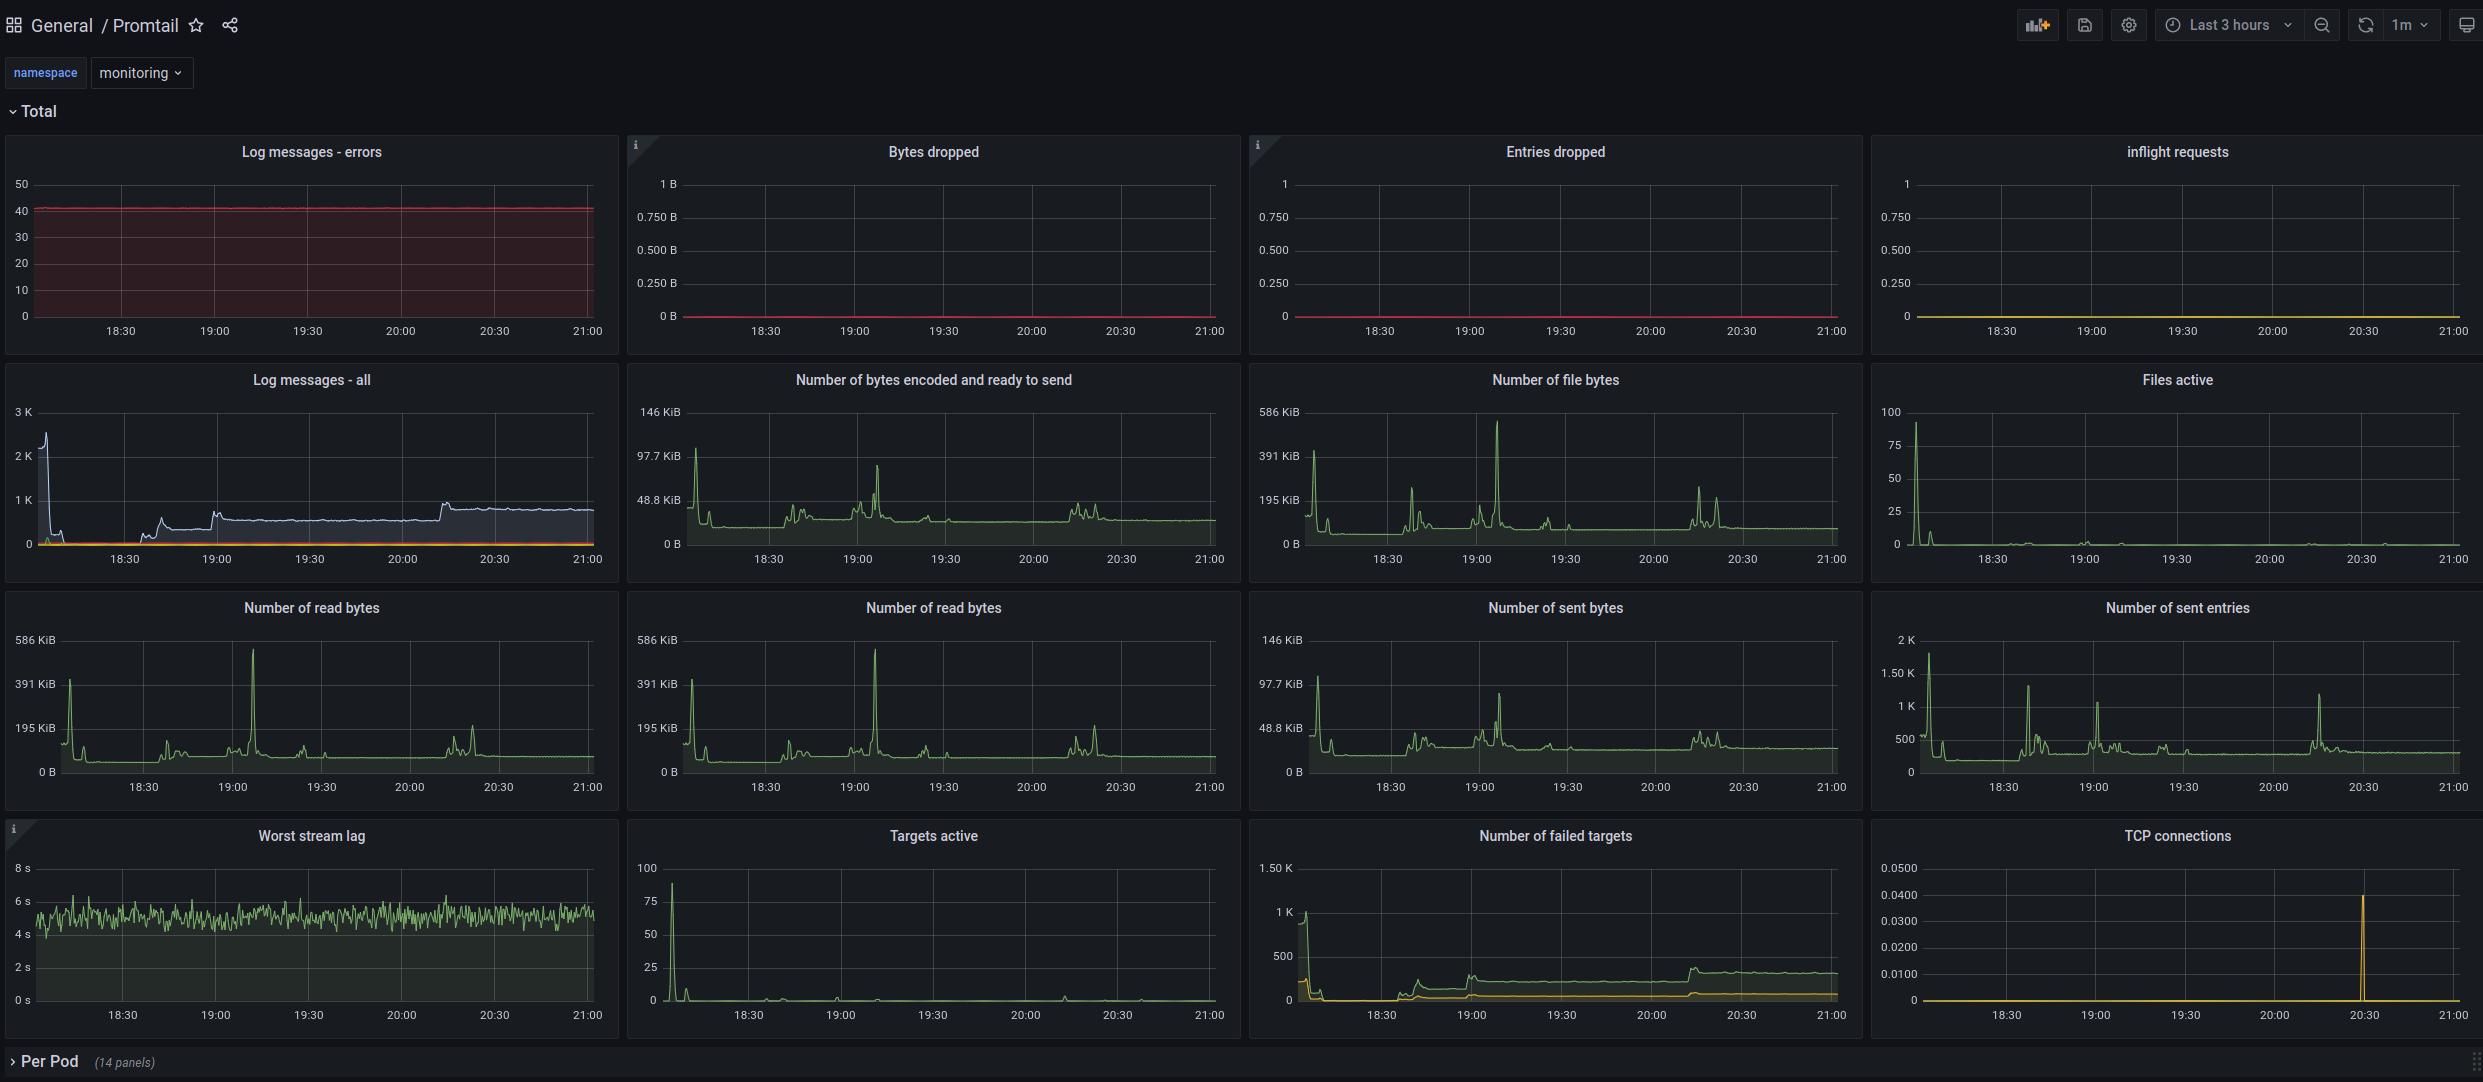Image resolution: width=2483 pixels, height=1082 pixels.
Task: Share the dashboard via share icon
Action: tap(230, 25)
